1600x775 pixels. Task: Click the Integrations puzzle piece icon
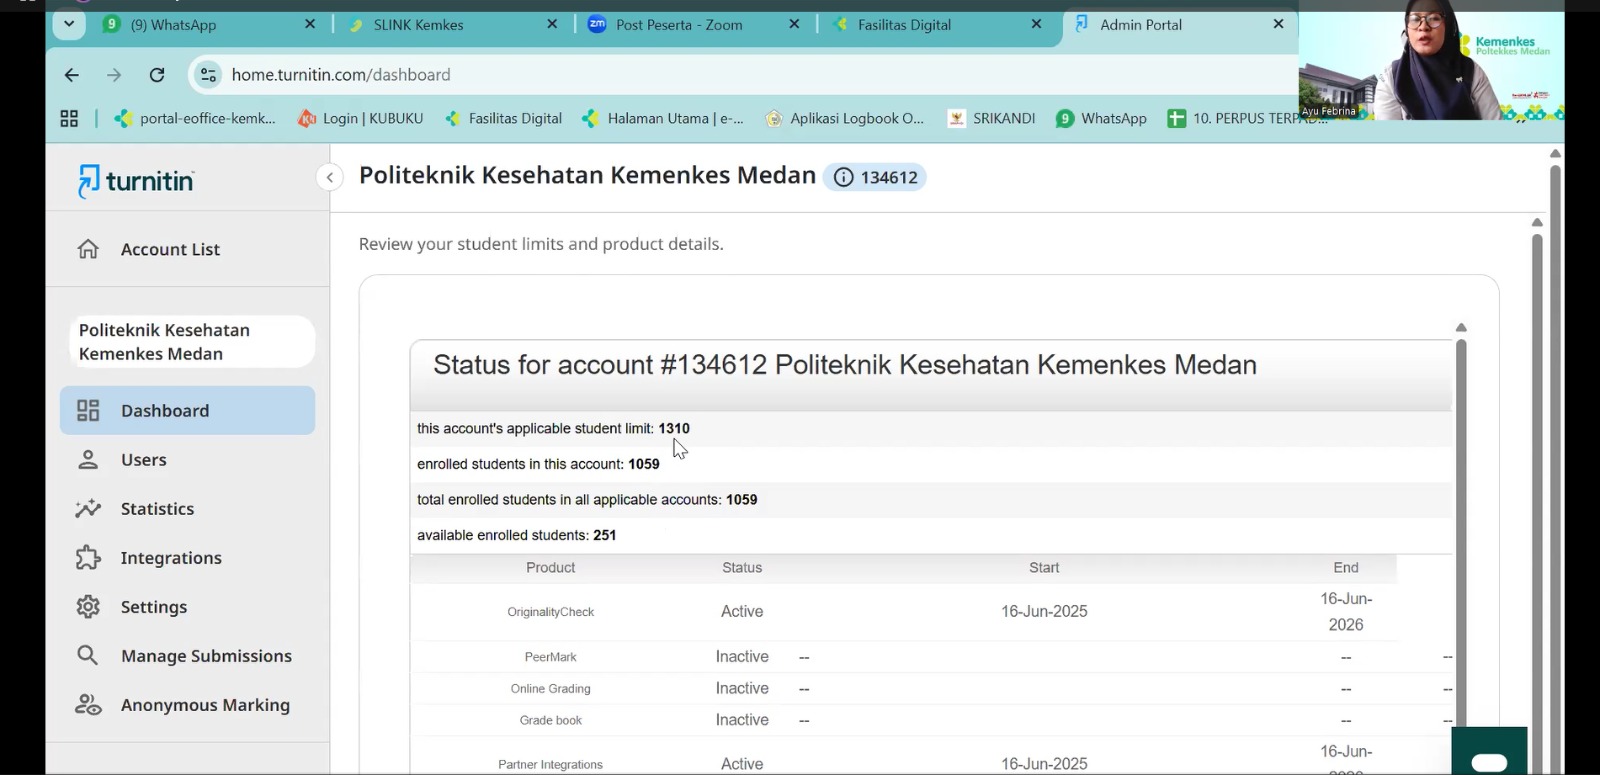click(88, 558)
